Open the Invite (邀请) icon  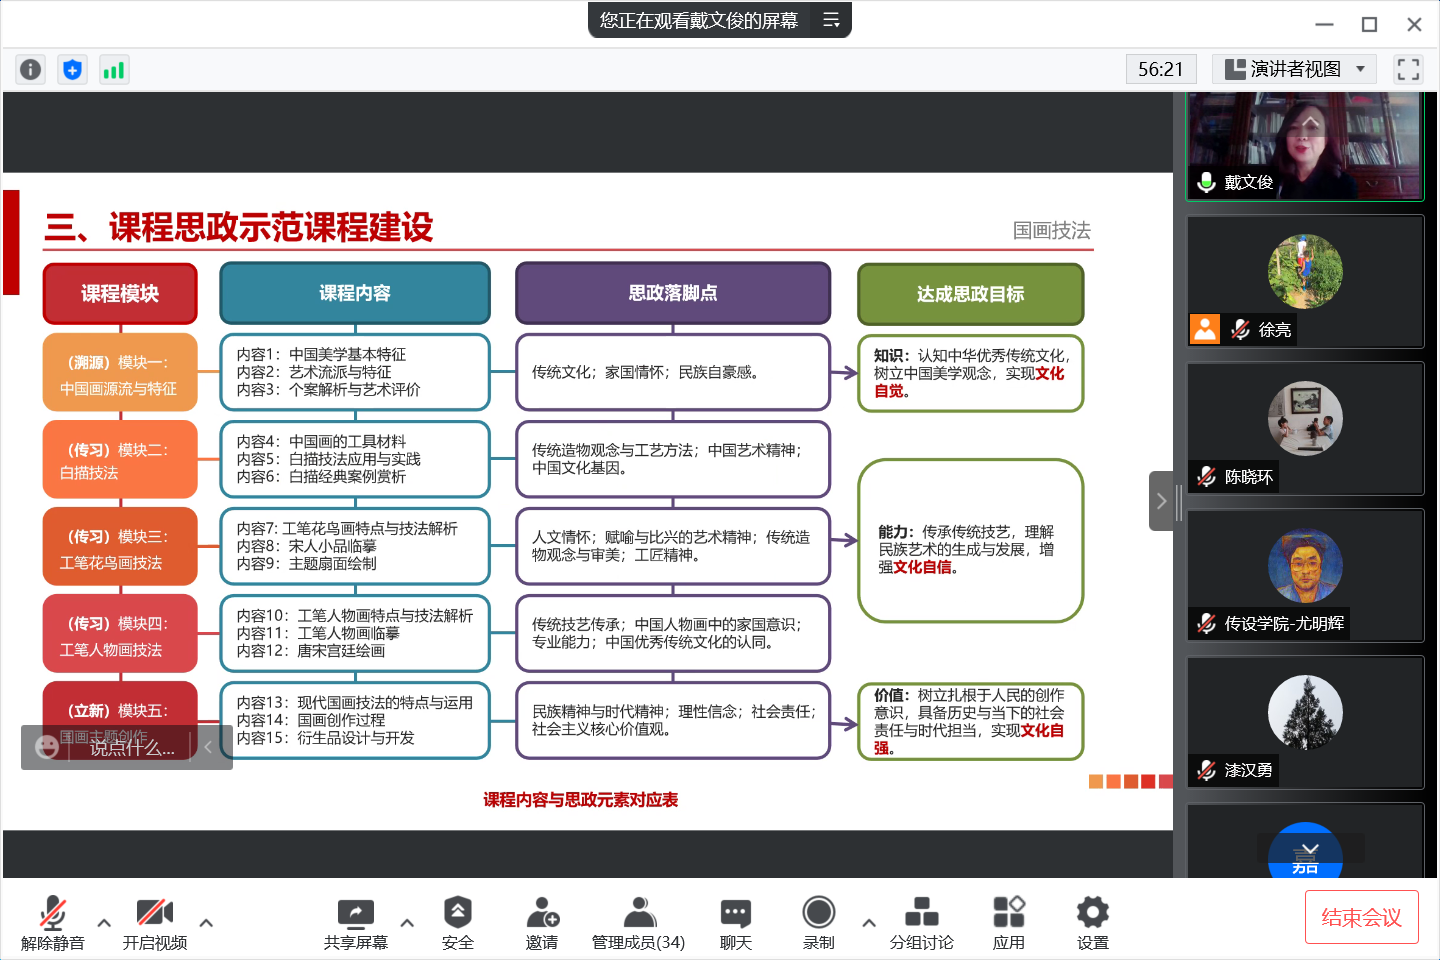(x=541, y=922)
